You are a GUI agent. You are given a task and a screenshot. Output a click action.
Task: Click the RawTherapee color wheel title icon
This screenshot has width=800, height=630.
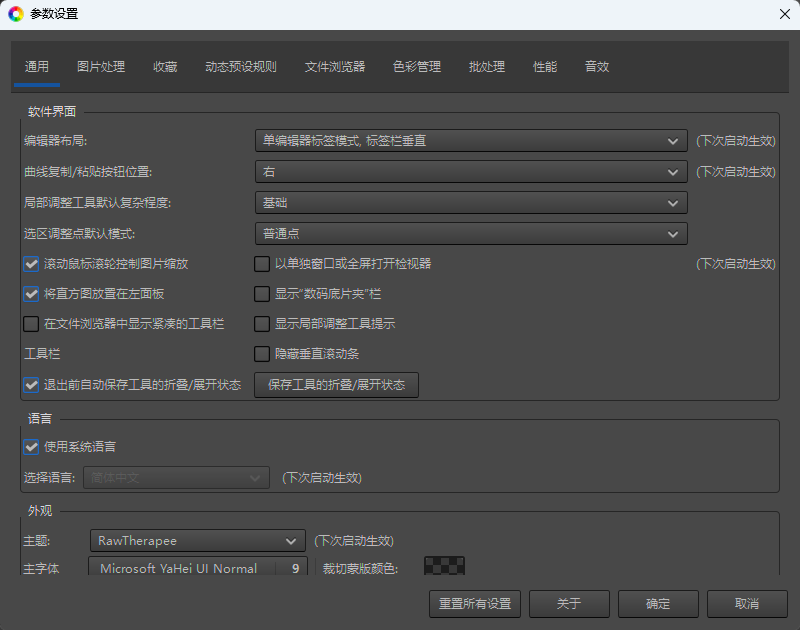point(16,14)
